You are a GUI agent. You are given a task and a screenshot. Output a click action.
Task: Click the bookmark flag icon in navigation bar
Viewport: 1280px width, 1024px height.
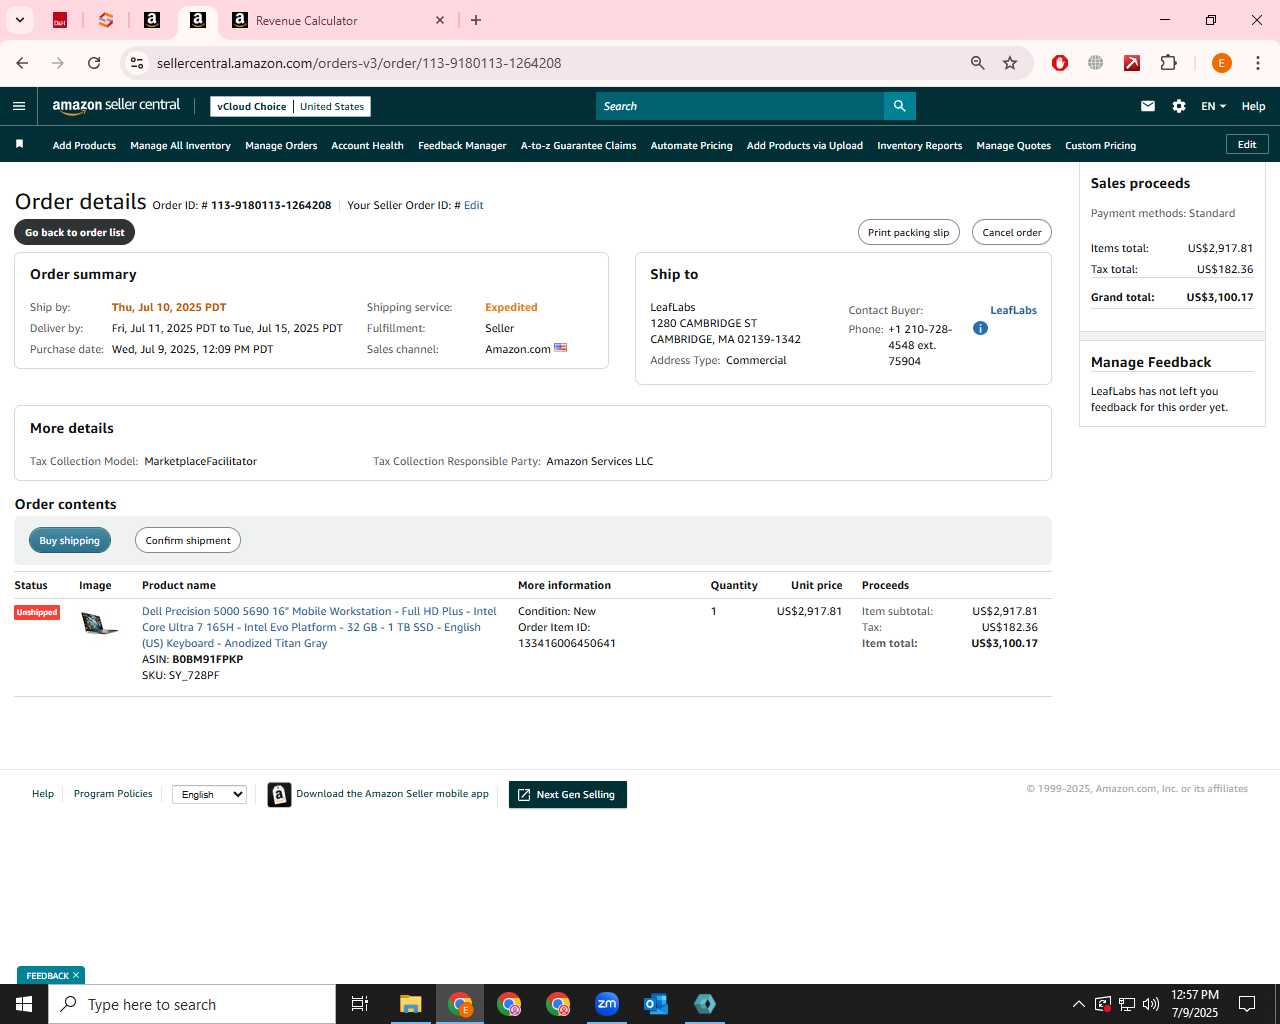coord(19,145)
